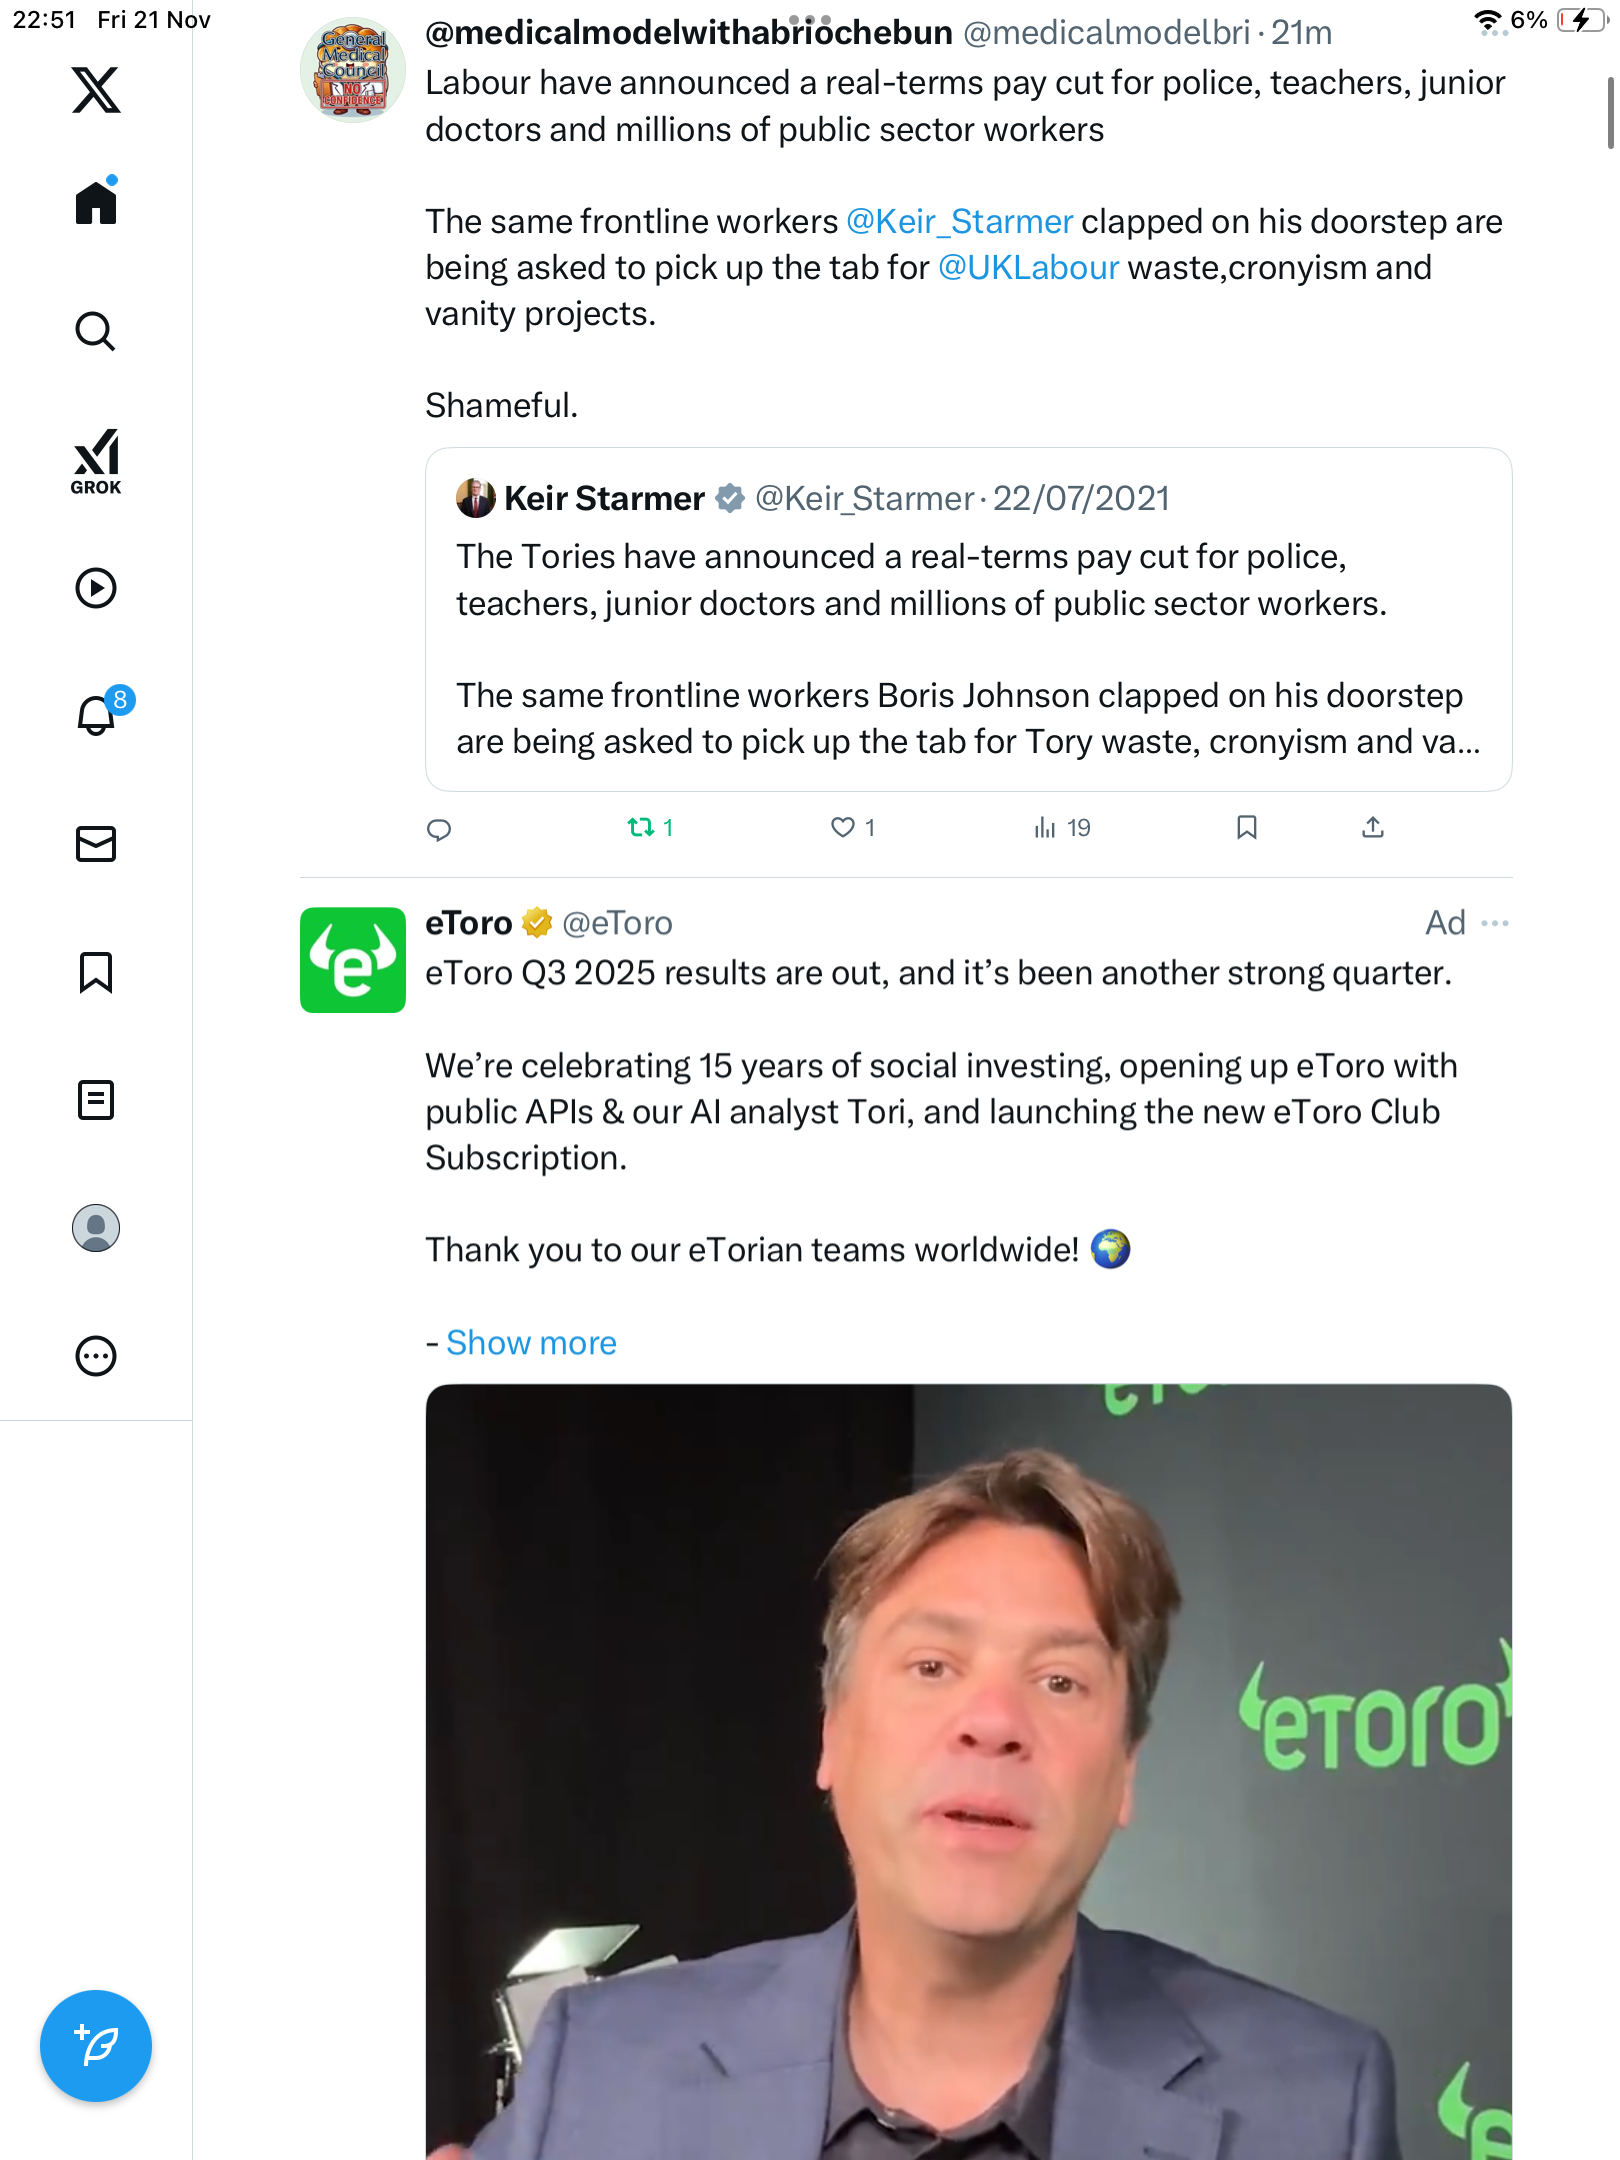
Task: Open Direct Messages envelope
Action: [x=96, y=844]
